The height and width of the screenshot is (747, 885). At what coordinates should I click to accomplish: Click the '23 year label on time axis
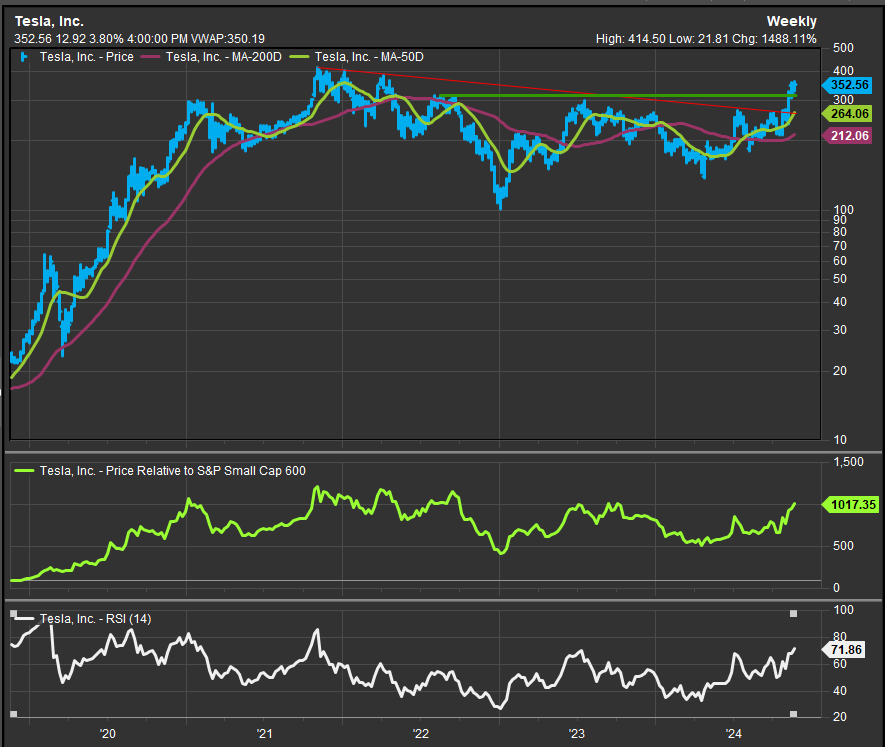pyautogui.click(x=577, y=733)
